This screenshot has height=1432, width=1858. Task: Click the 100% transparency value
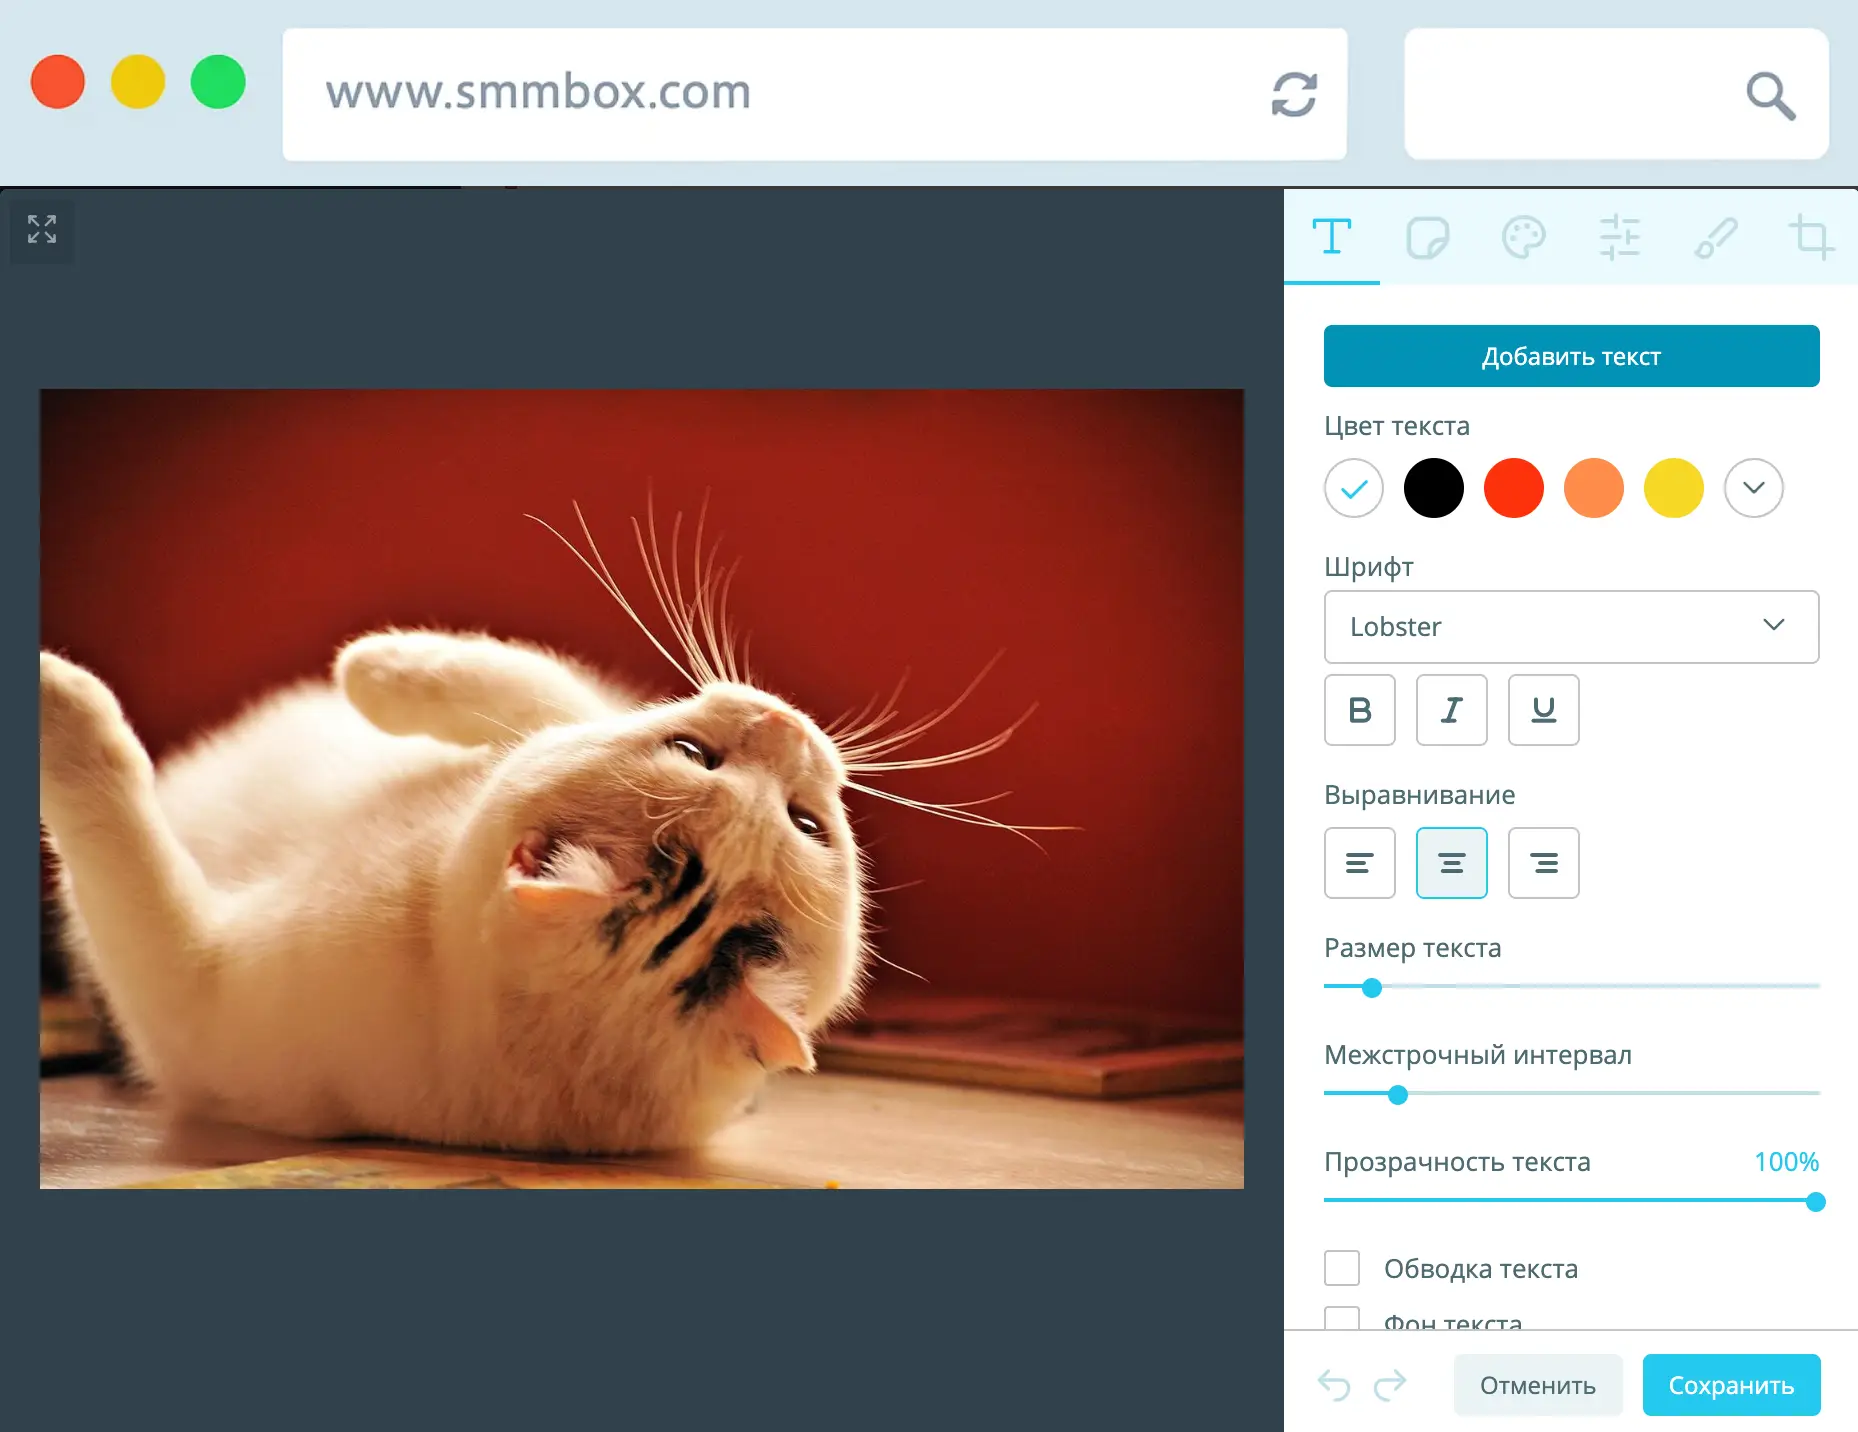coord(1786,1162)
